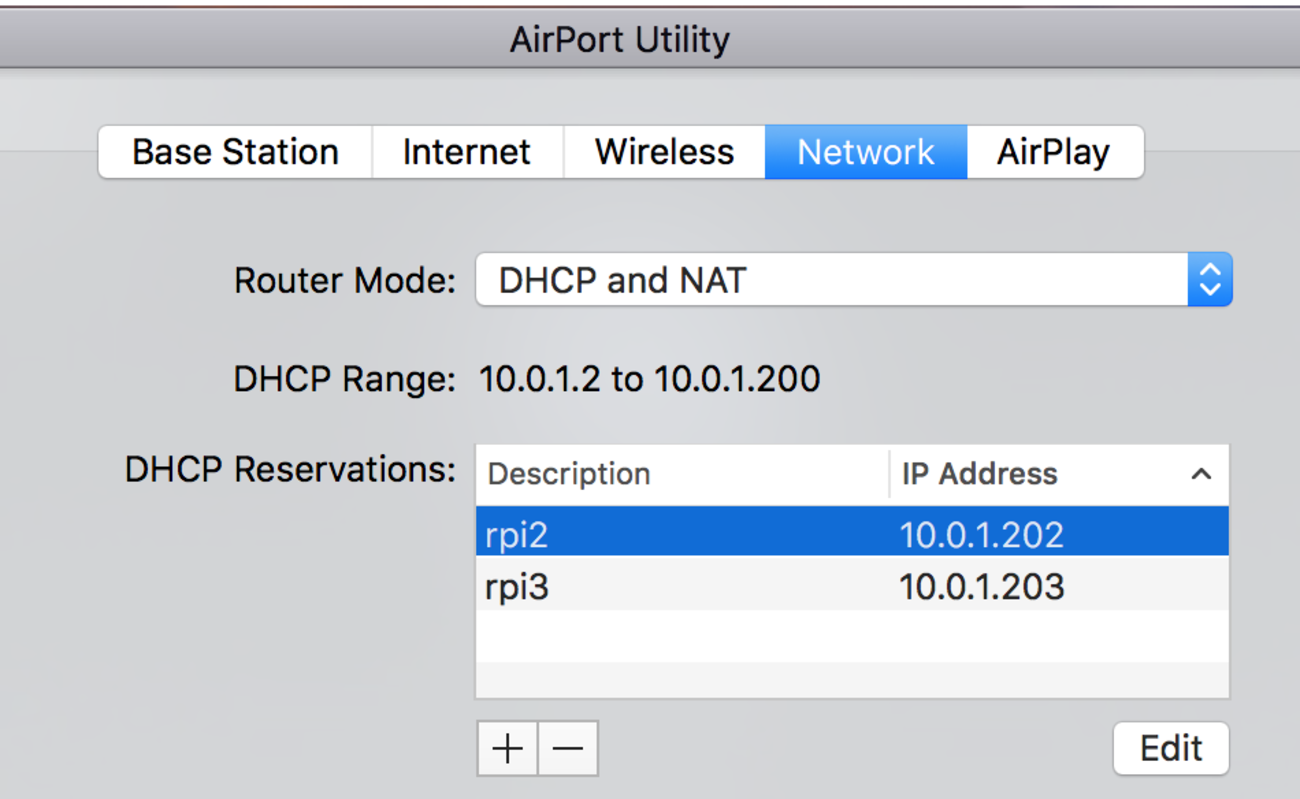Click IP address 10.0.1.202
The width and height of the screenshot is (1300, 799).
coord(981,535)
